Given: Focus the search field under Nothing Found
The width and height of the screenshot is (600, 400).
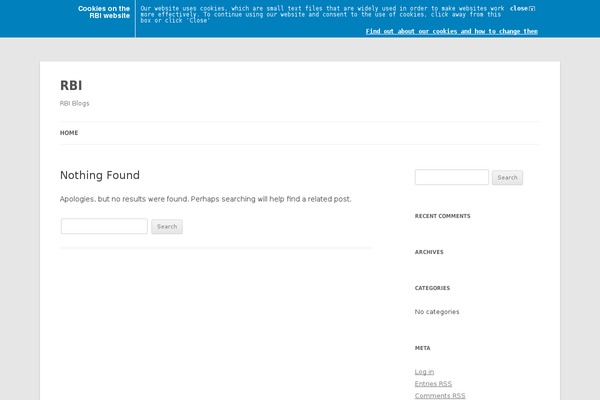Looking at the screenshot, I should [x=104, y=227].
